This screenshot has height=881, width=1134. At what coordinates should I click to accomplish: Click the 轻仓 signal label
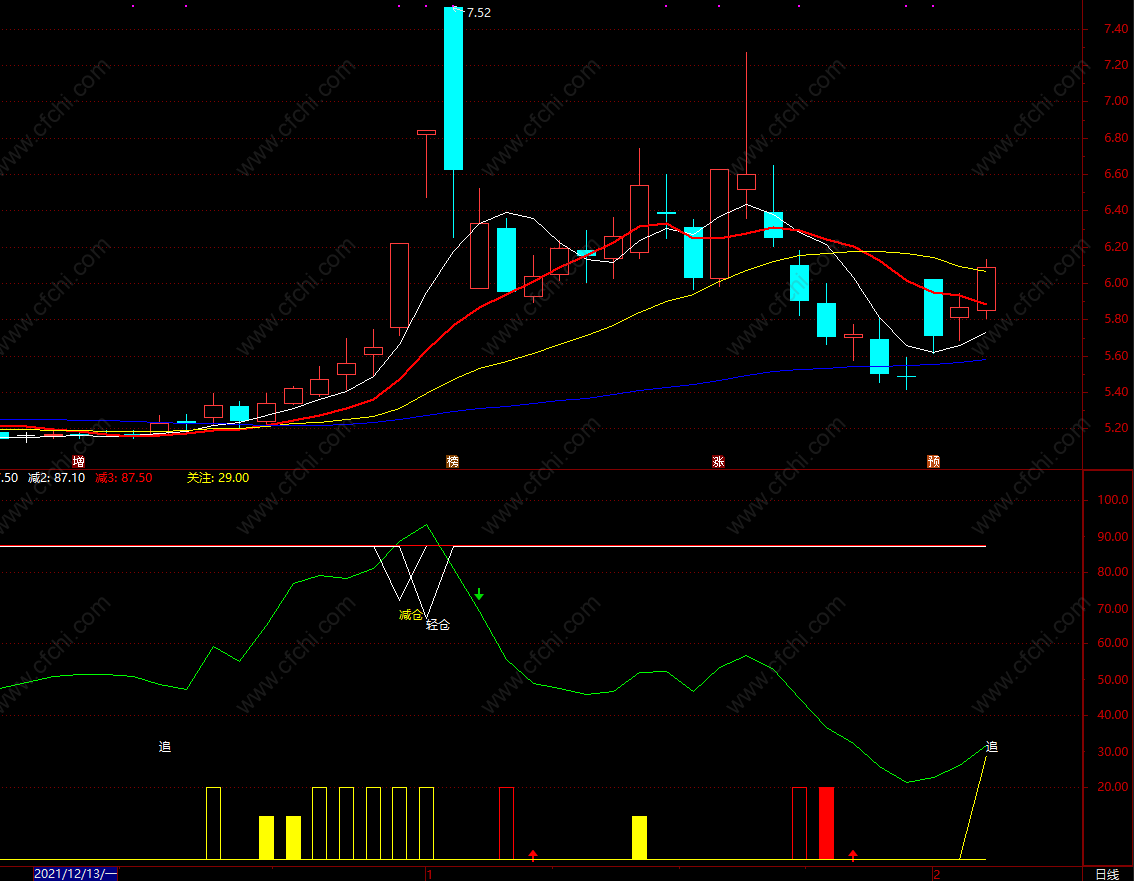[x=438, y=625]
